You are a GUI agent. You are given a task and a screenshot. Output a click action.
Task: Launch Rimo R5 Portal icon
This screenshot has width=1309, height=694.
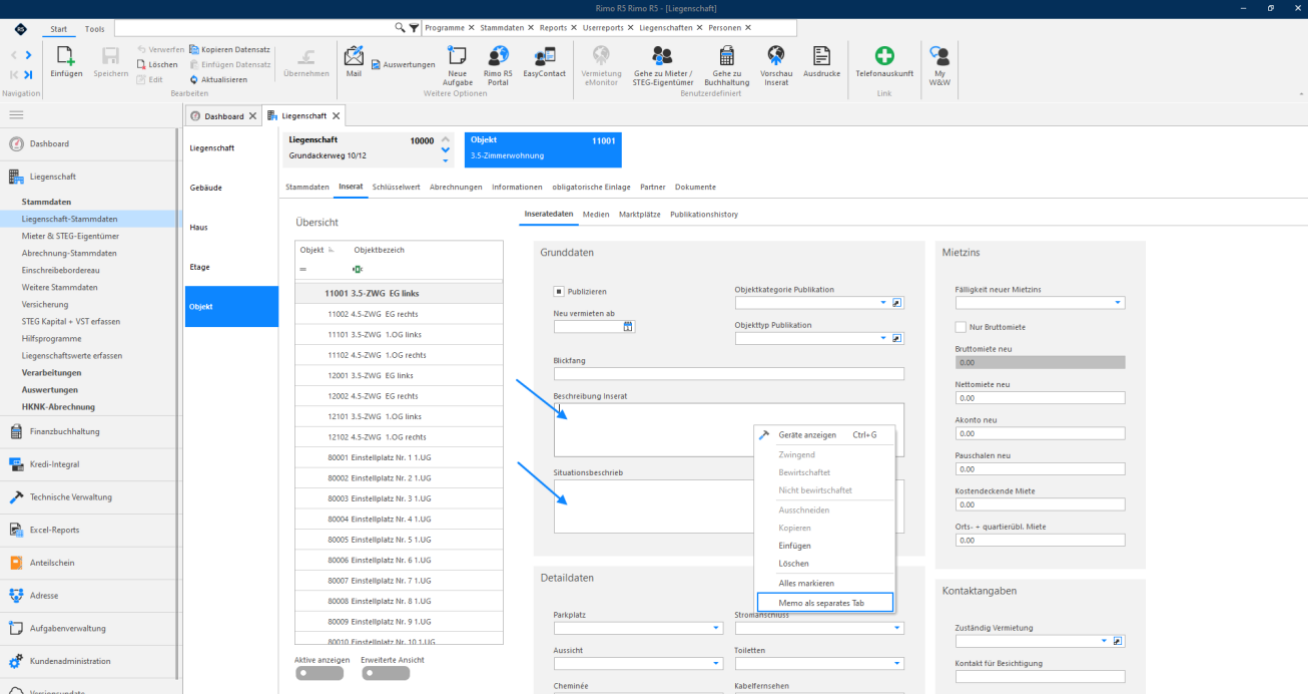point(498,55)
